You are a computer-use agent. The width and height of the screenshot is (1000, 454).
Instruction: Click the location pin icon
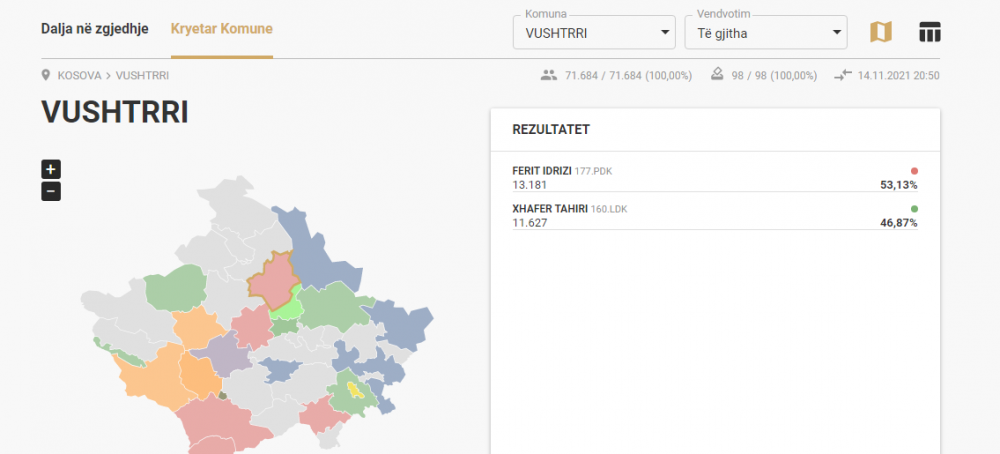click(46, 75)
